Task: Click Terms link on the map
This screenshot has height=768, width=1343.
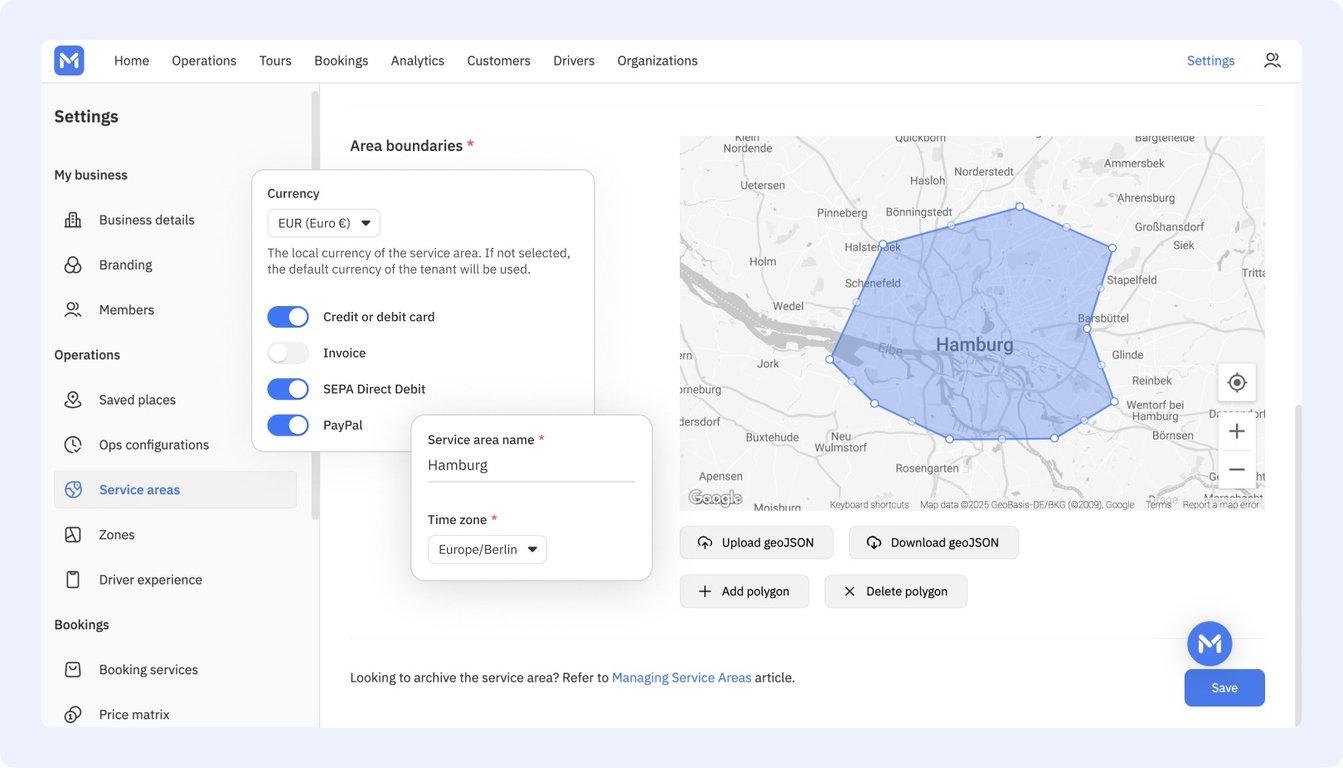Action: point(1158,505)
